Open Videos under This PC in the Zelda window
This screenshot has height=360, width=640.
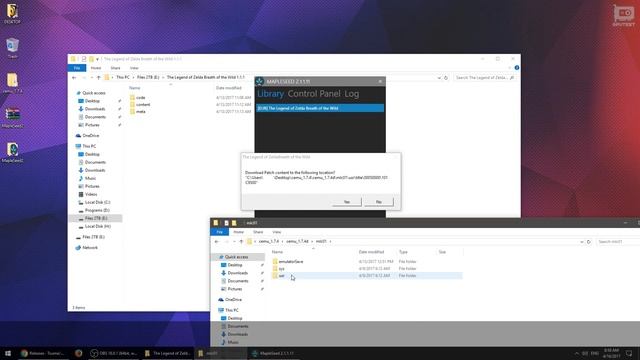click(91, 194)
